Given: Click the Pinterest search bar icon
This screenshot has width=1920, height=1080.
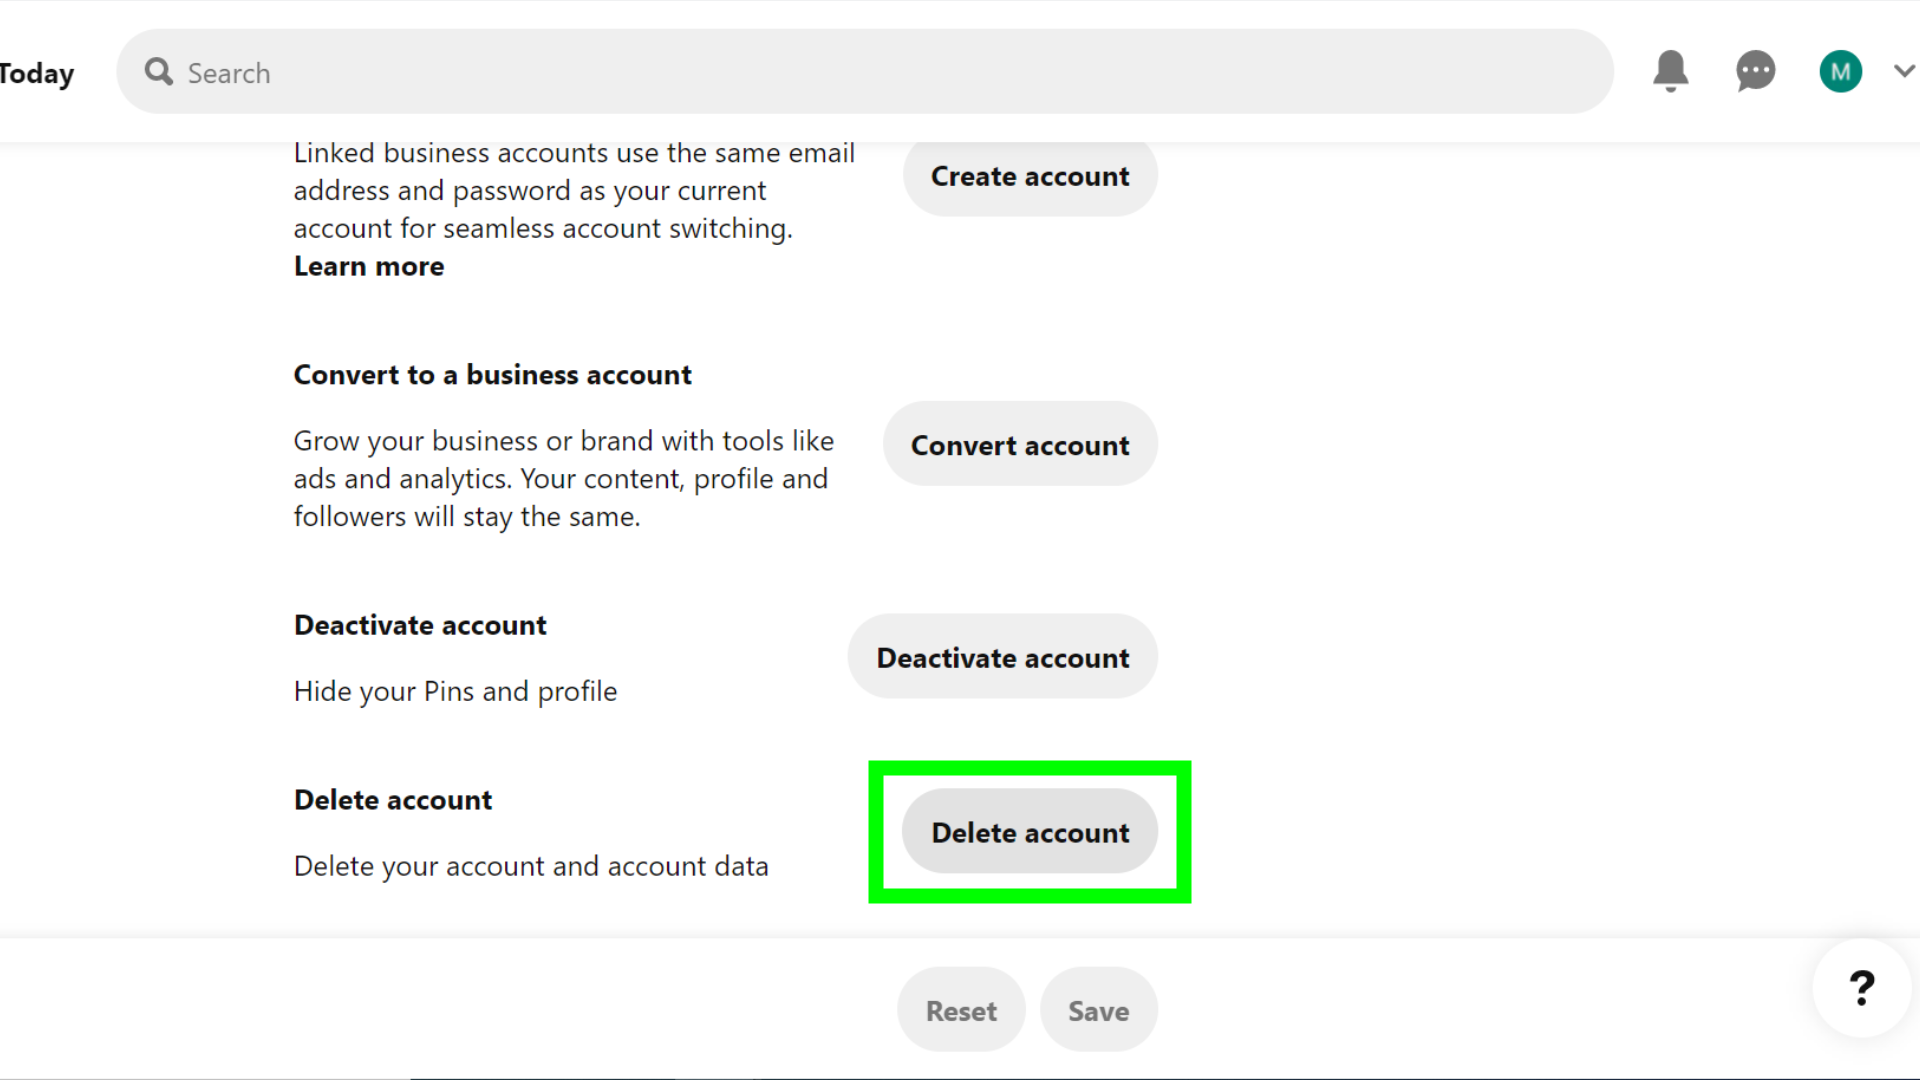Looking at the screenshot, I should click(157, 71).
